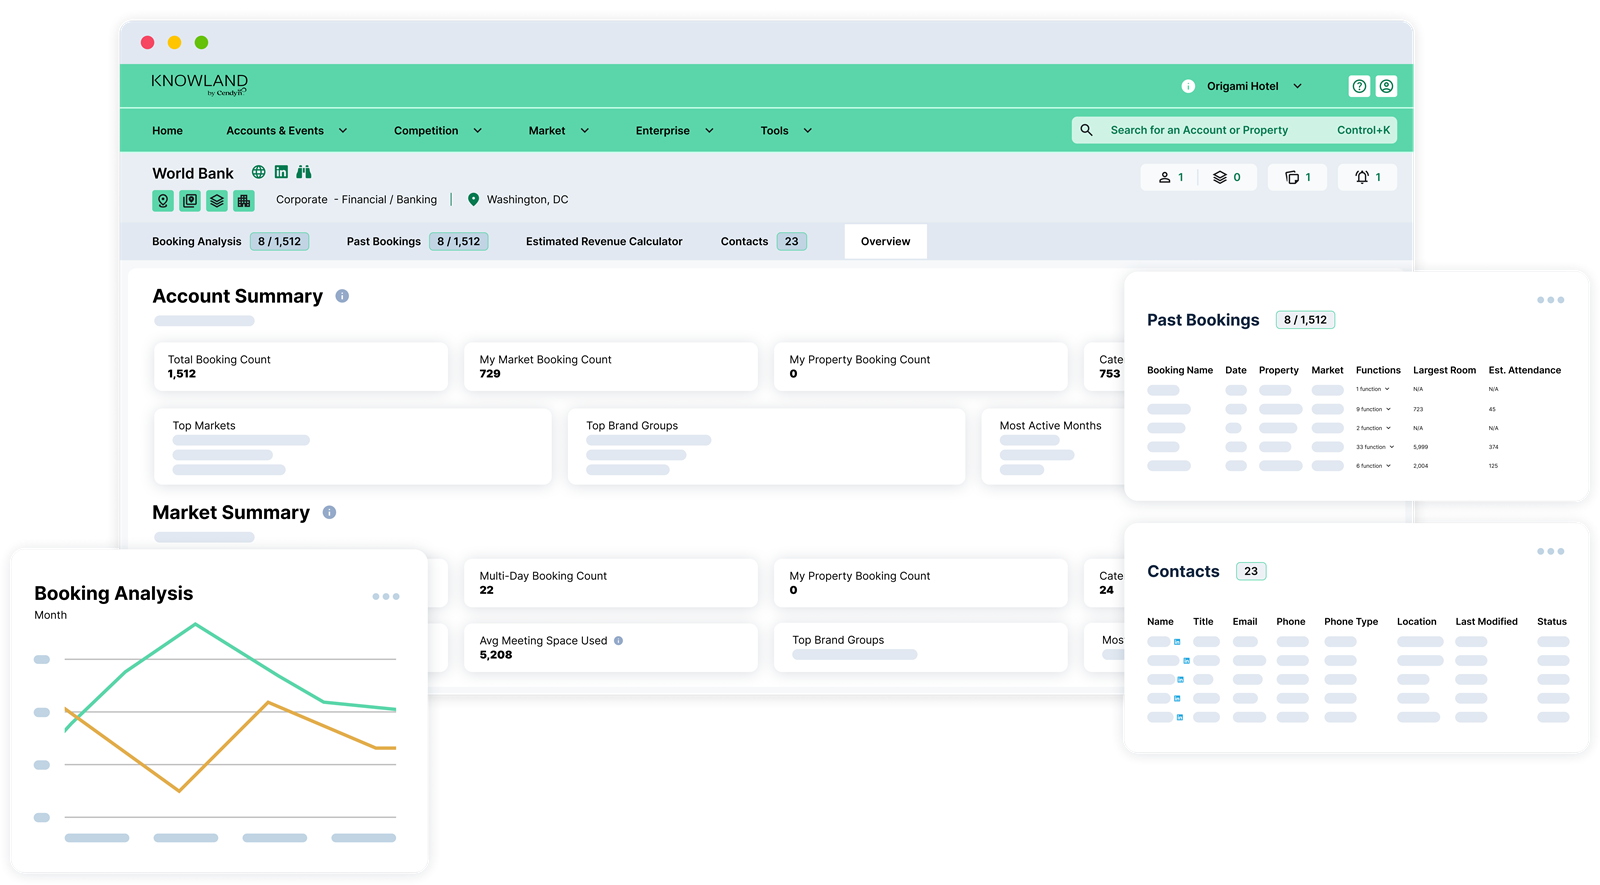Open the Avg Meeting Space Used card

pyautogui.click(x=611, y=648)
